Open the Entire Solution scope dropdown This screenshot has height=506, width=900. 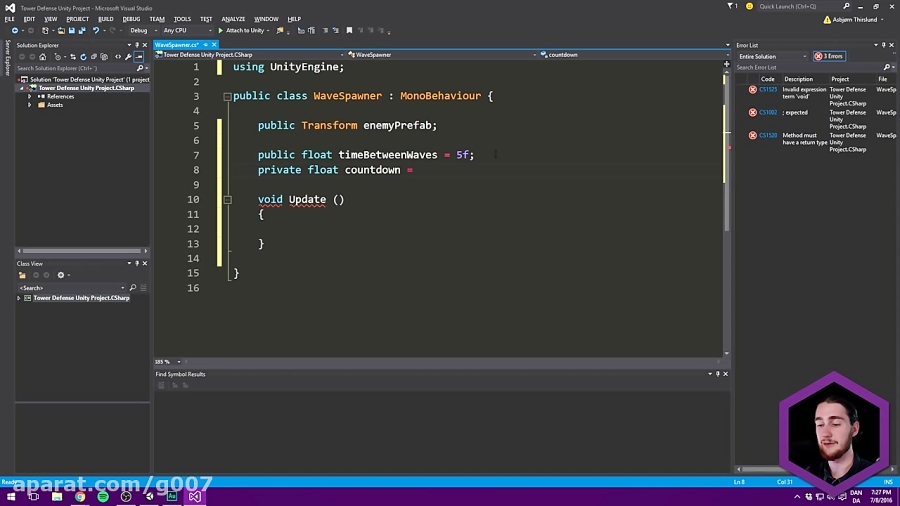[x=772, y=56]
